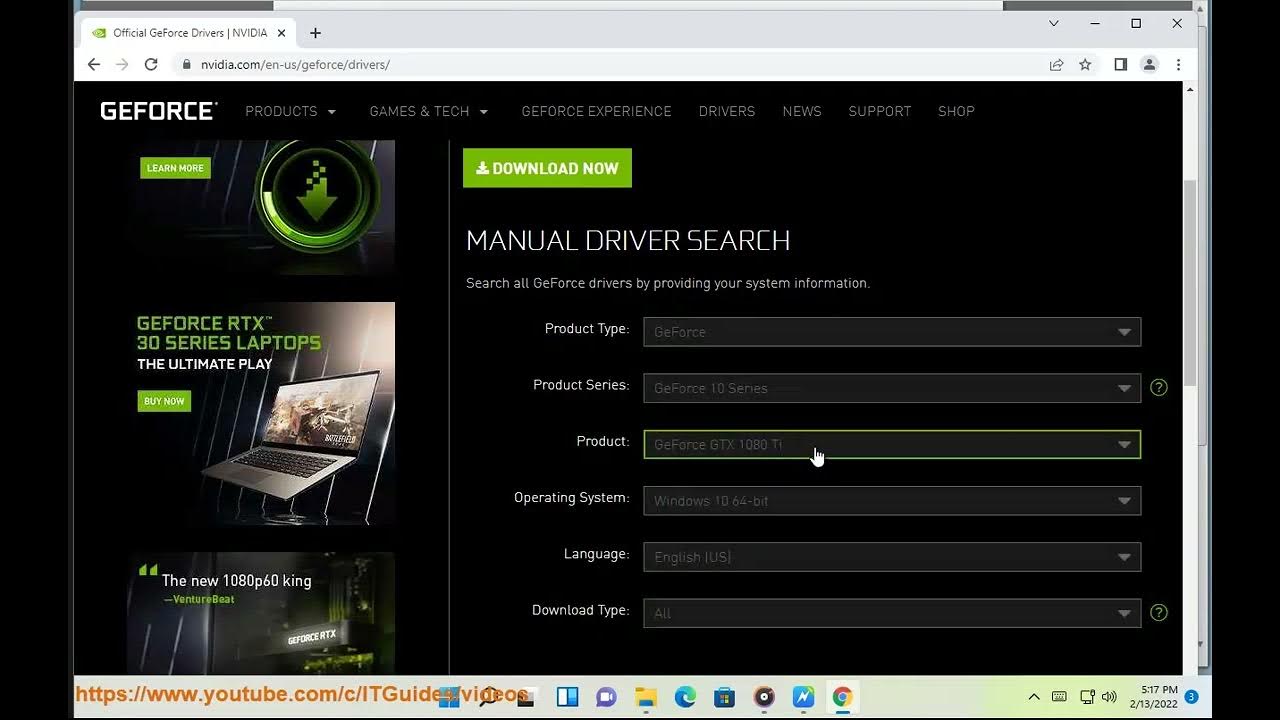Open the Product Series dropdown
This screenshot has height=720, width=1280.
[892, 388]
